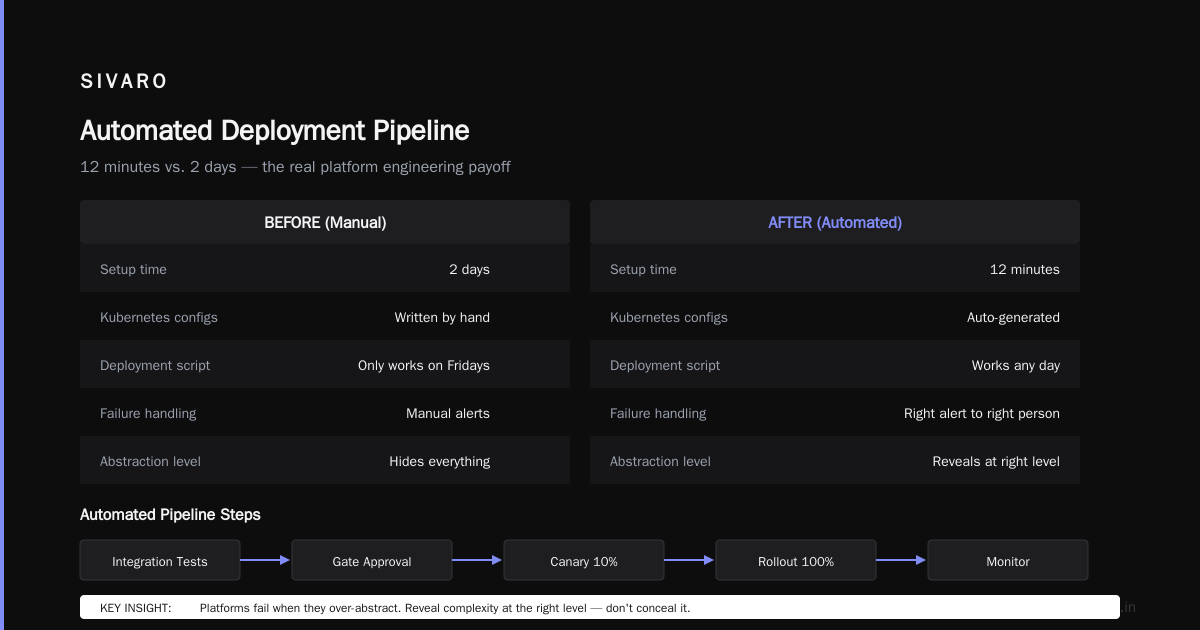The width and height of the screenshot is (1200, 630).
Task: Select the Canary 10% pipeline step
Action: [x=584, y=561]
